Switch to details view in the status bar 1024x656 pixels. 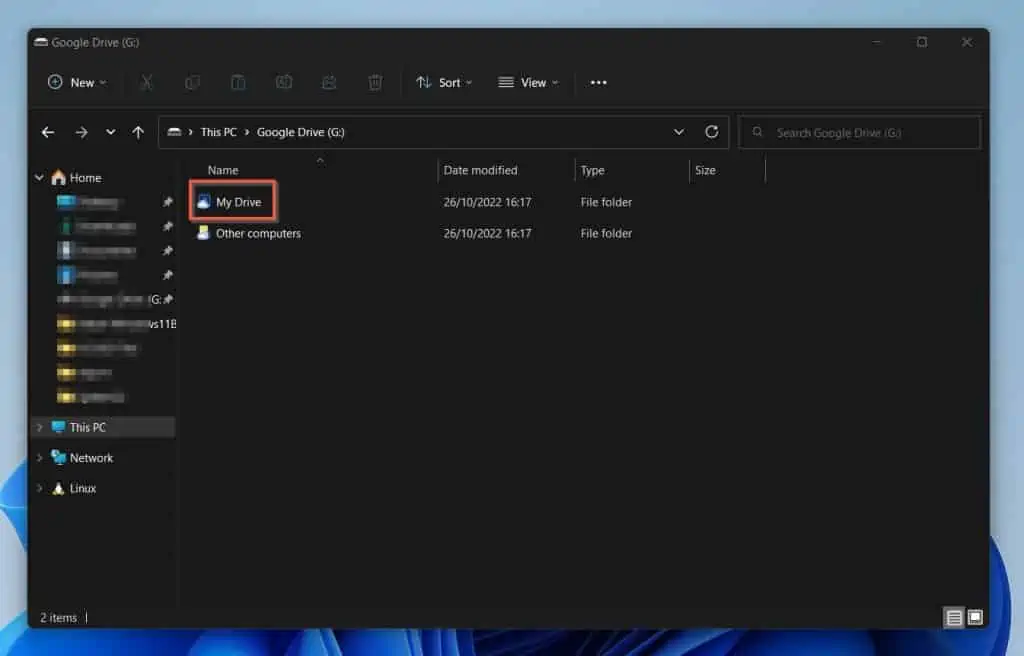click(954, 617)
